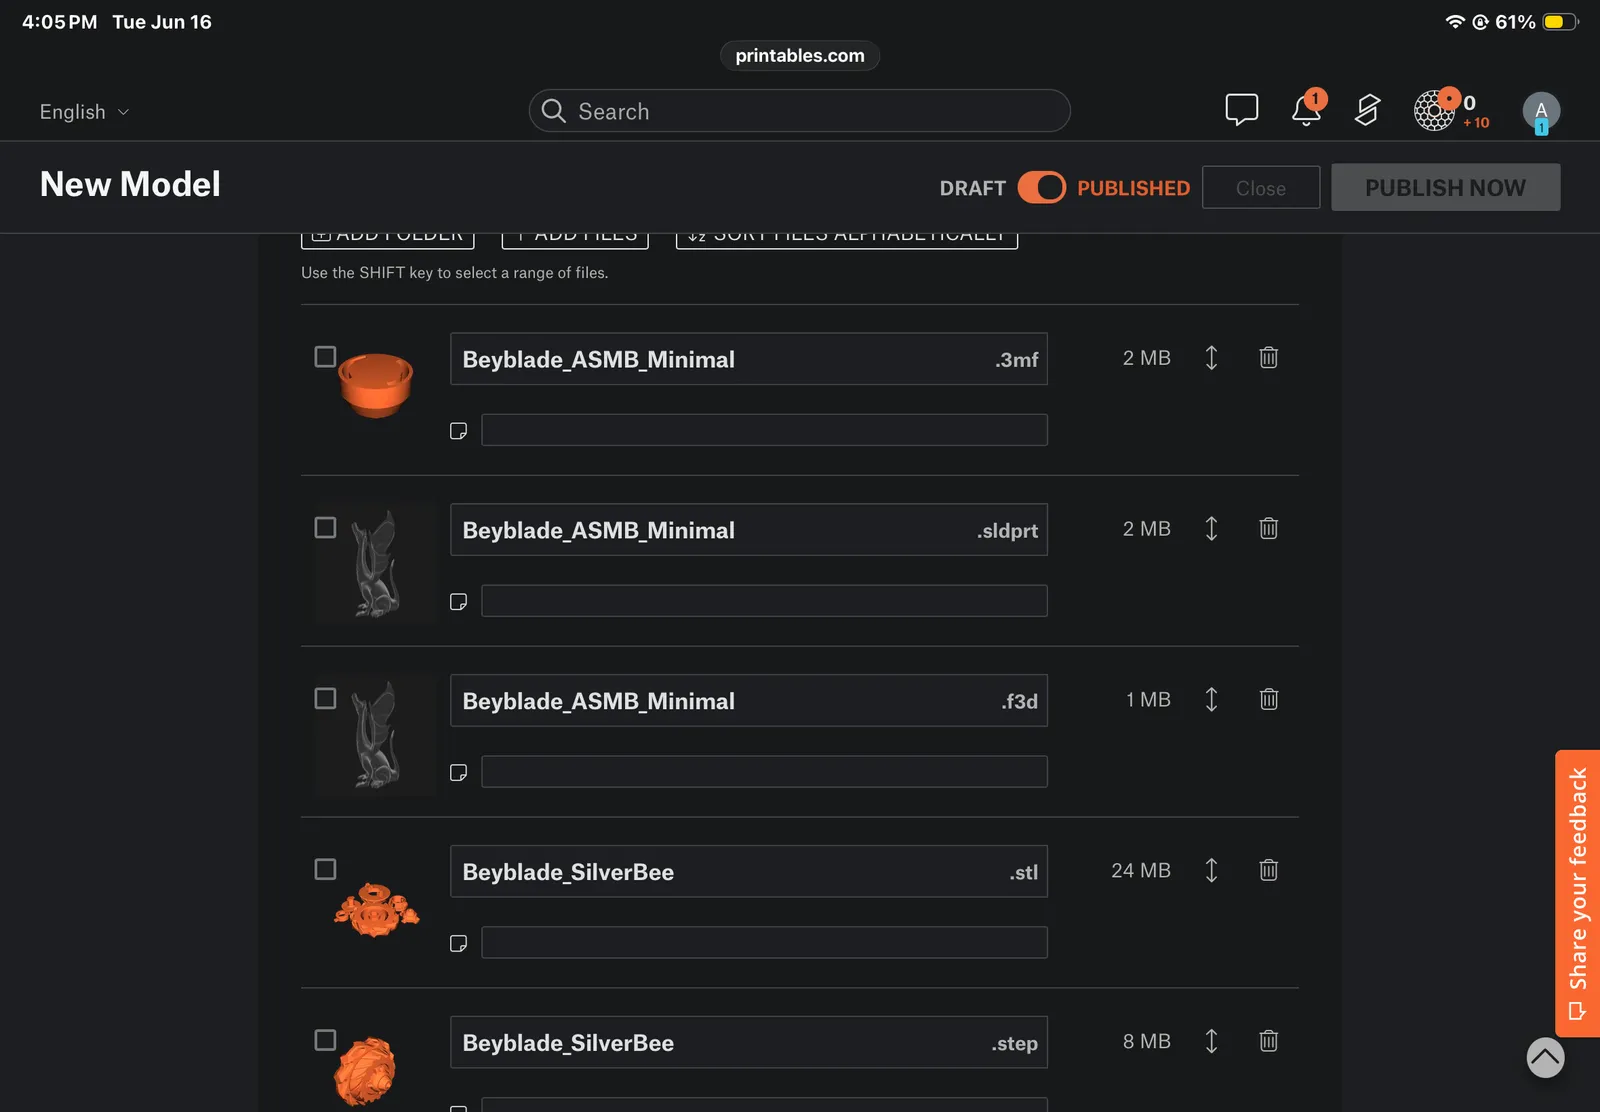Select the Beyblade_ASMB_Minimal .f3d checkbox

(x=325, y=699)
